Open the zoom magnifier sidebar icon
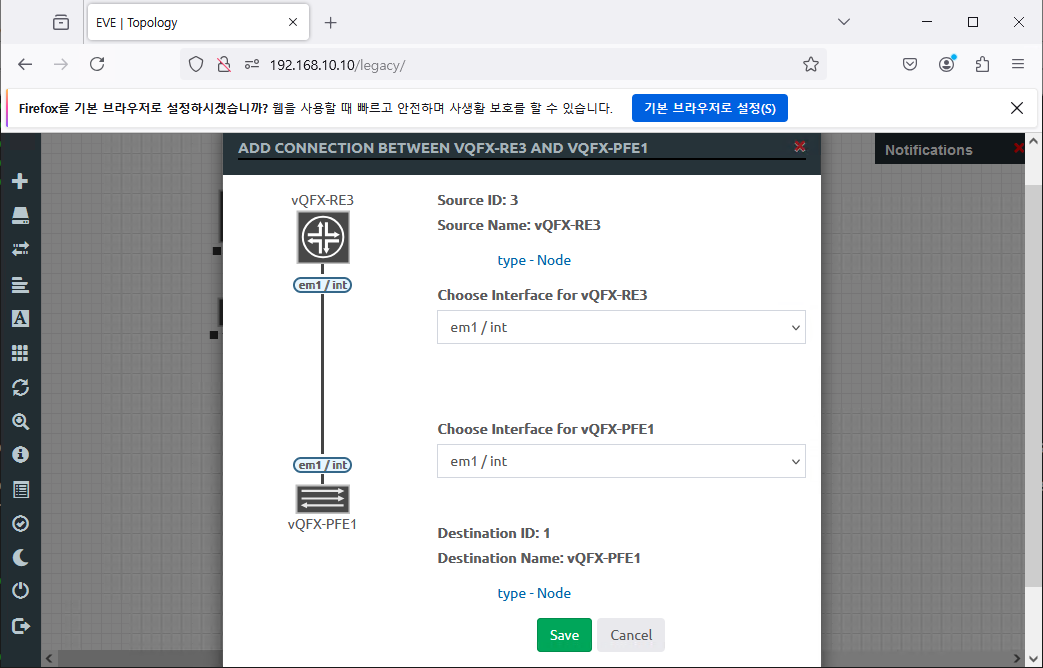The width and height of the screenshot is (1043, 668). tap(20, 421)
